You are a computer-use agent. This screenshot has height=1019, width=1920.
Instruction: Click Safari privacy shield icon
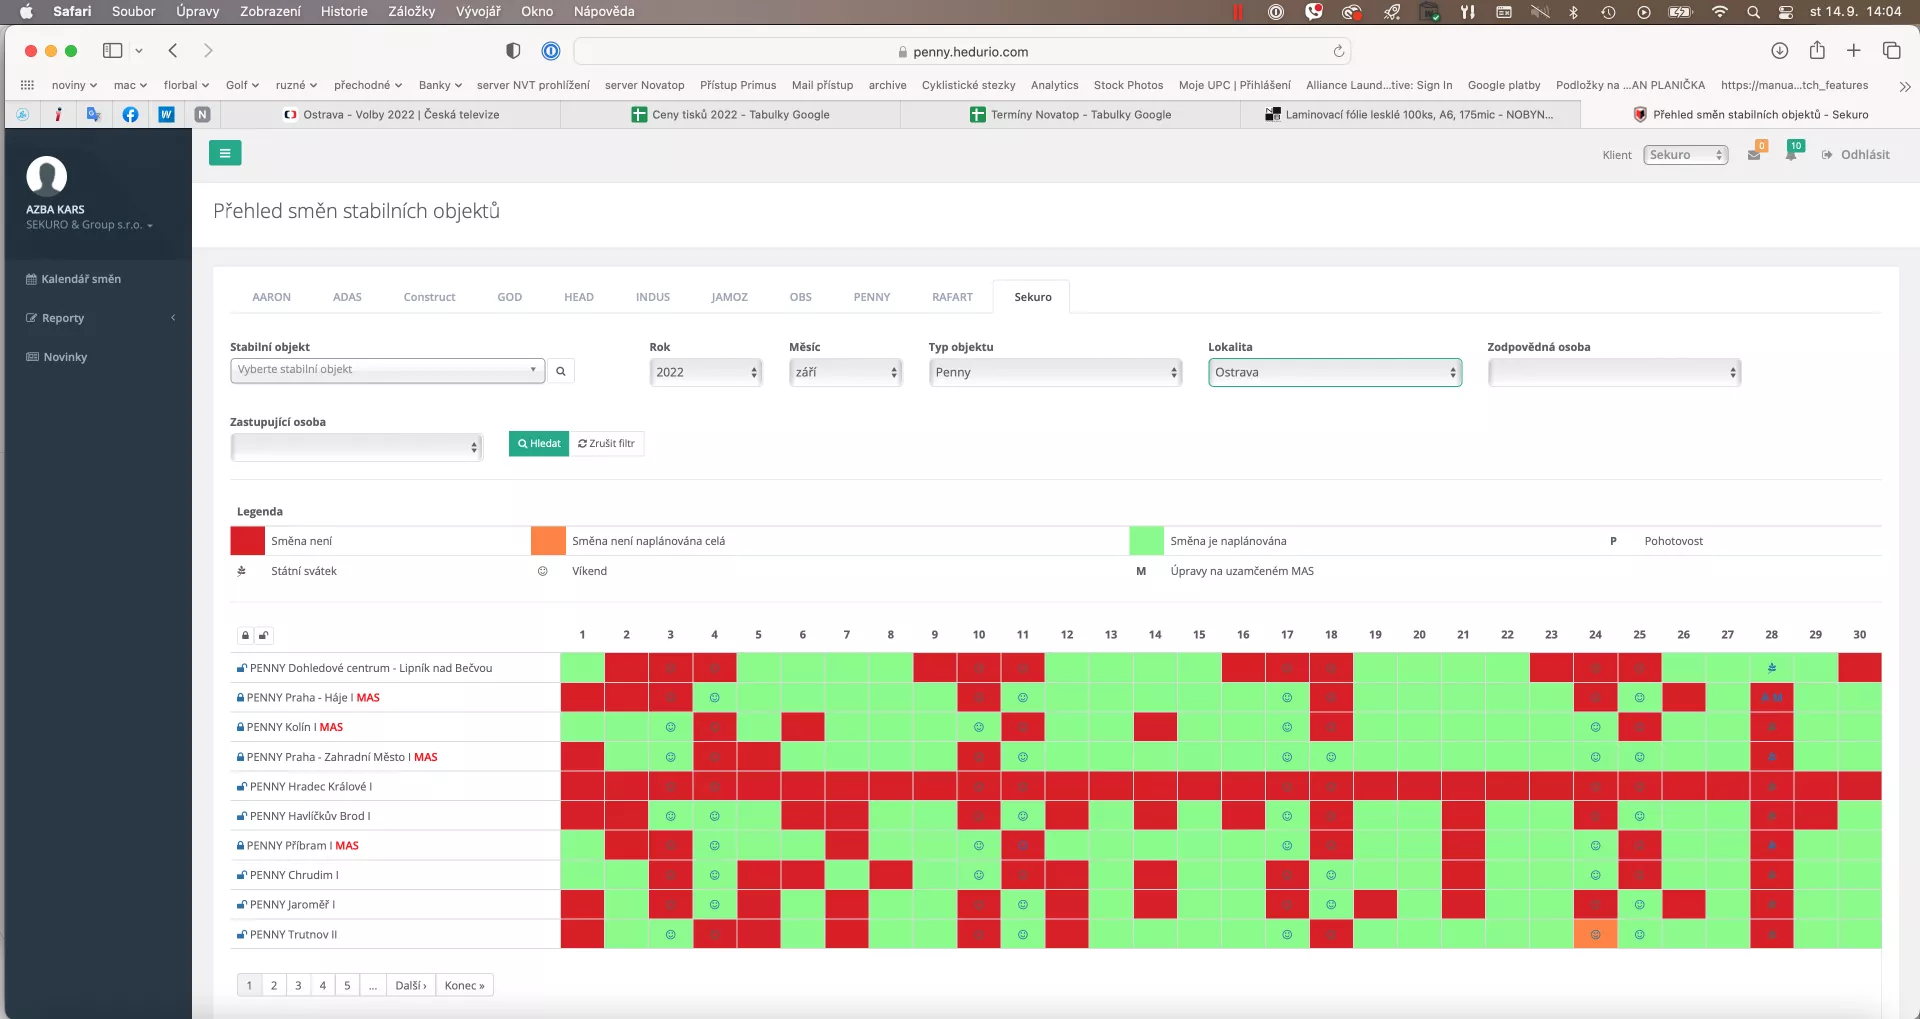(513, 51)
